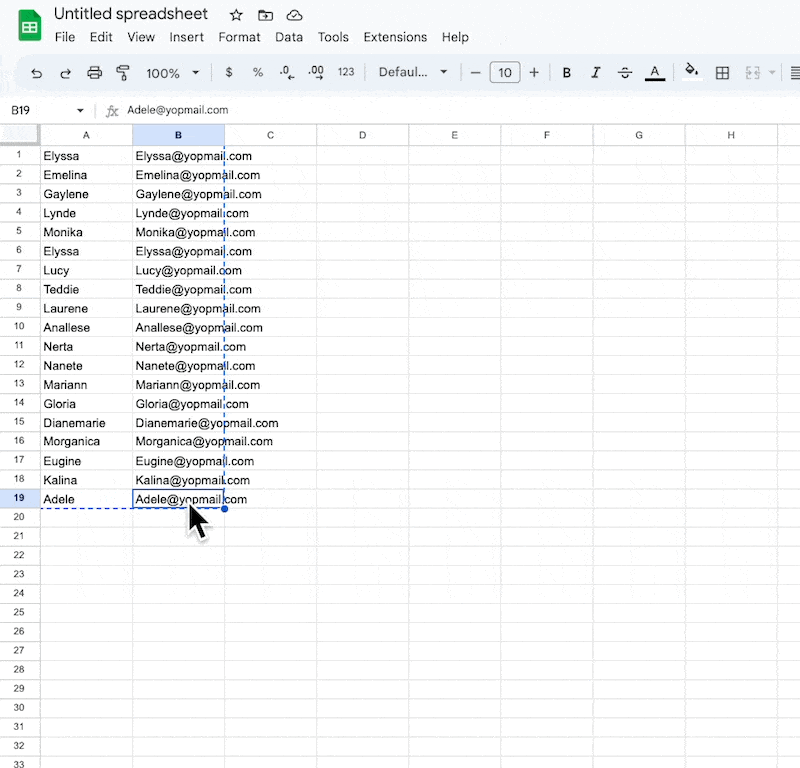Image resolution: width=800 pixels, height=768 pixels.
Task: Activate the paint format roller icon
Action: 122,73
